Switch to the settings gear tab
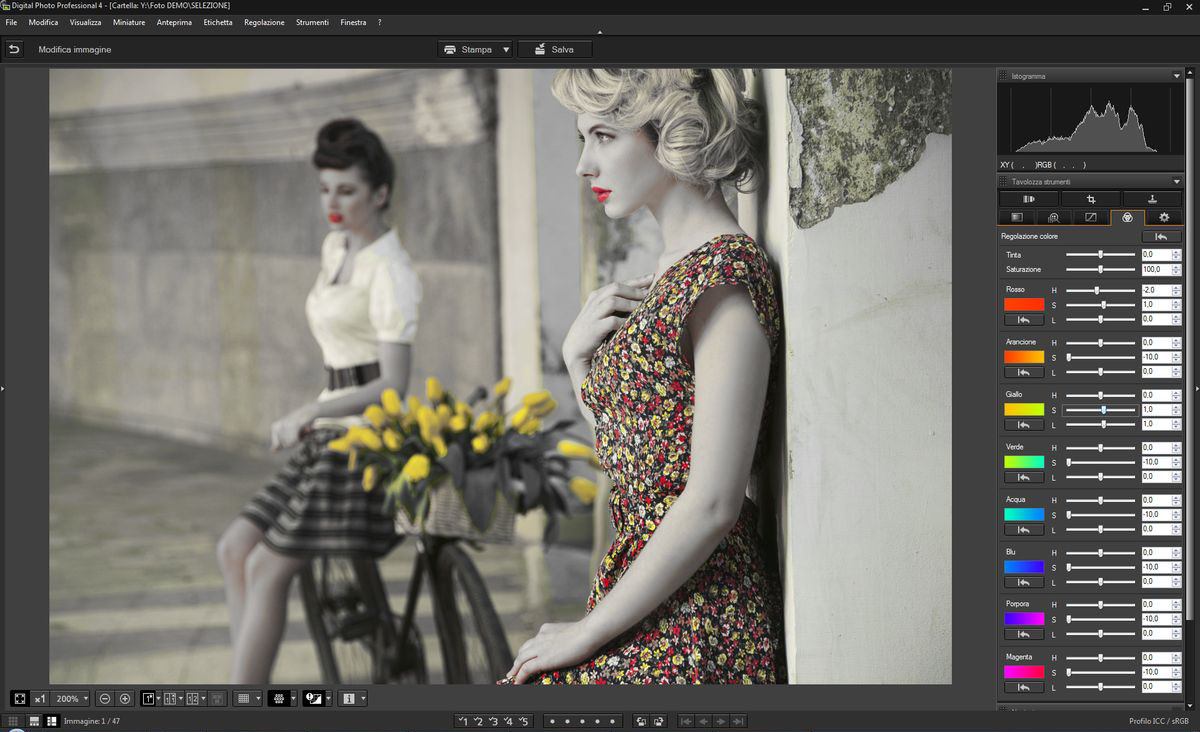This screenshot has height=732, width=1200. tap(1163, 217)
